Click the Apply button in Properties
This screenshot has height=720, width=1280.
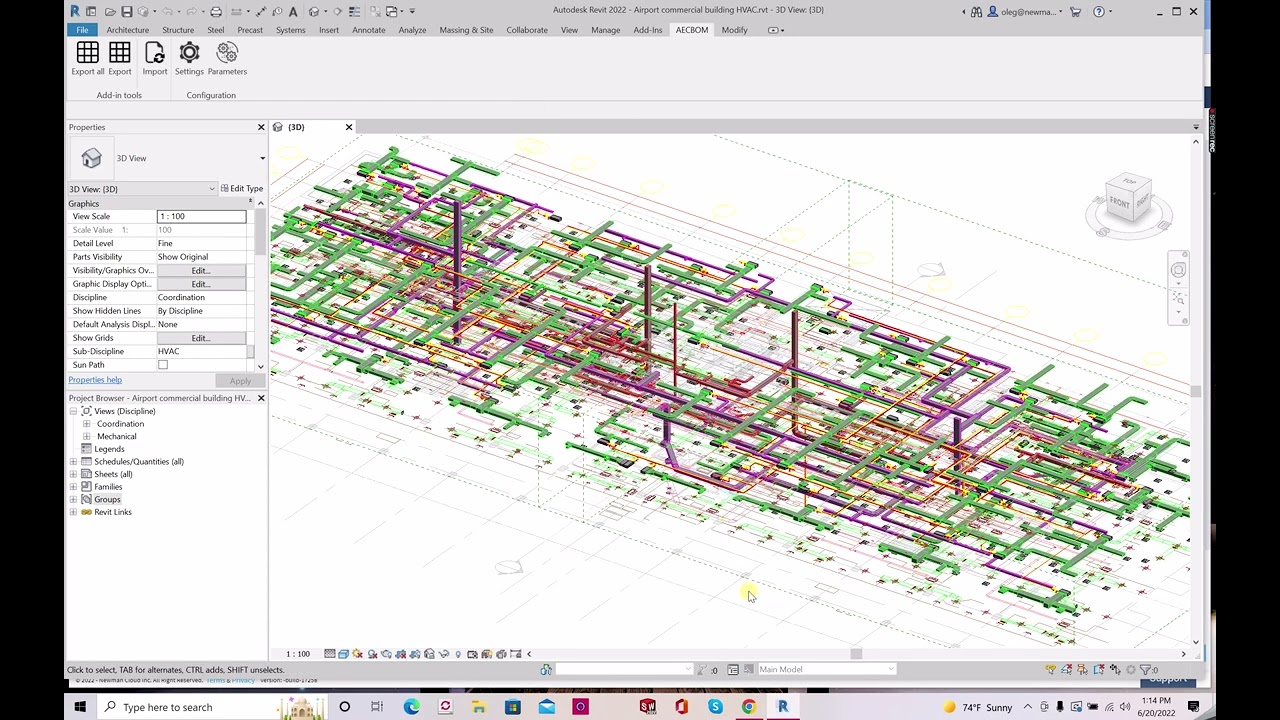(240, 380)
